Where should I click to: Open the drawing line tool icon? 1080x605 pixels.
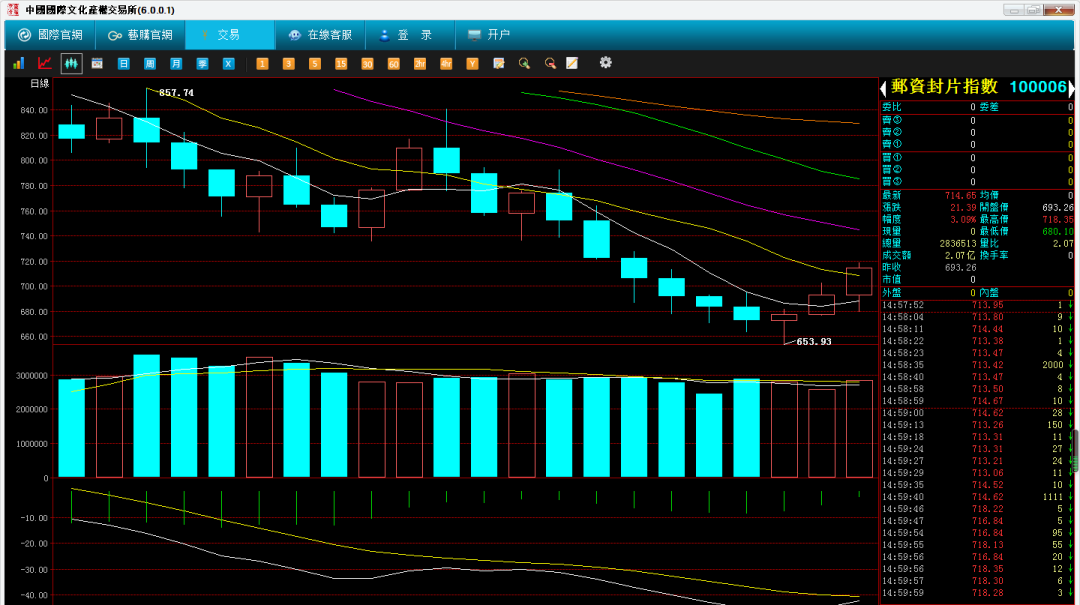coord(572,63)
